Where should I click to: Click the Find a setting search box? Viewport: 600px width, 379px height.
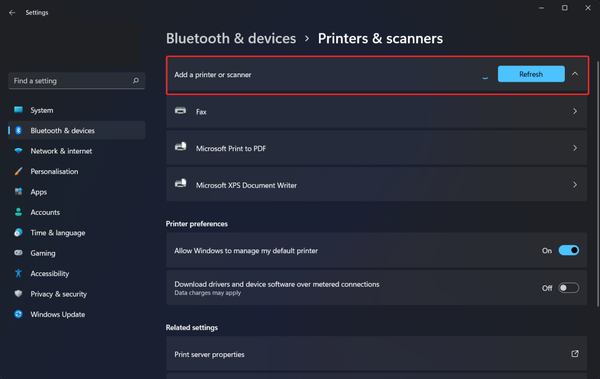click(77, 81)
